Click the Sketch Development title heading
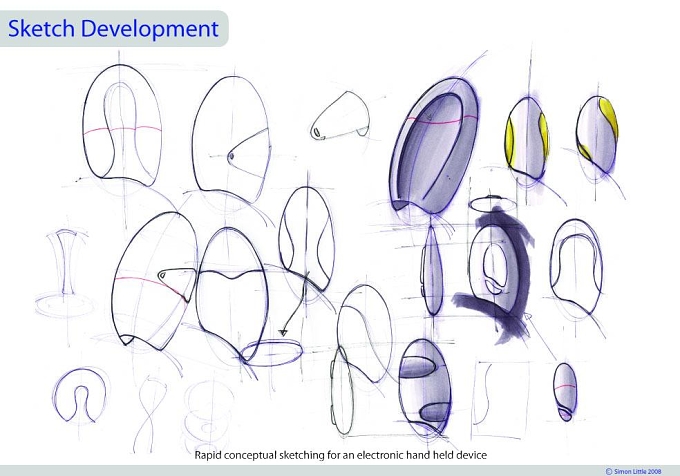680x476 pixels. click(x=113, y=29)
